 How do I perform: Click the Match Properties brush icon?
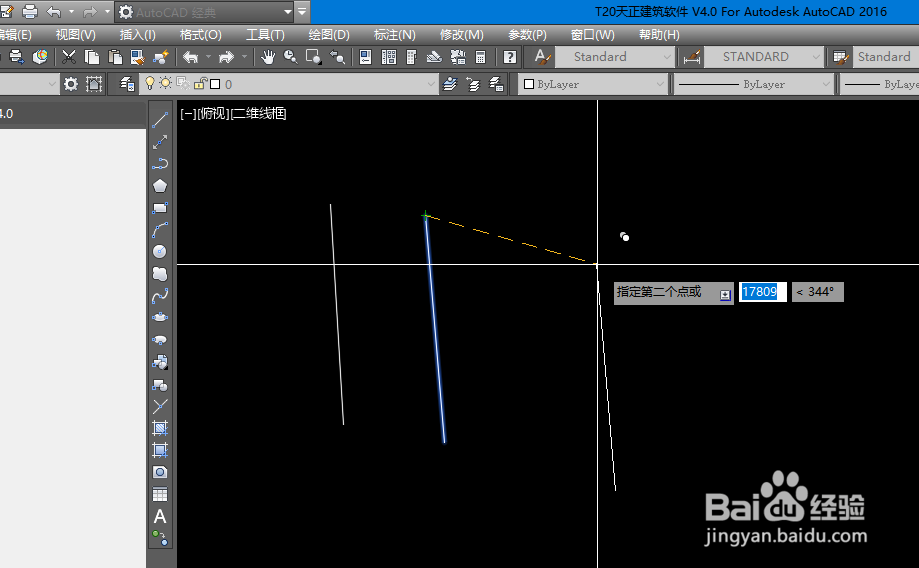tap(137, 57)
